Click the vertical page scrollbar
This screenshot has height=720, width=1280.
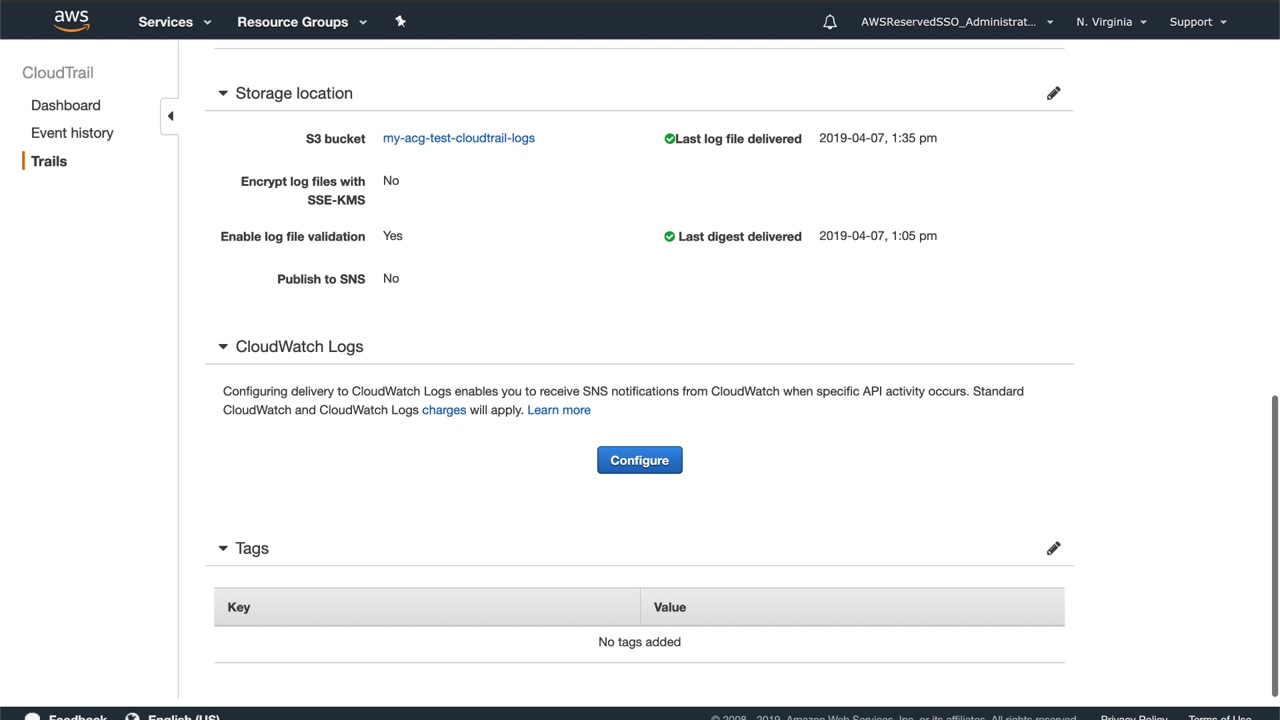tap(1274, 545)
